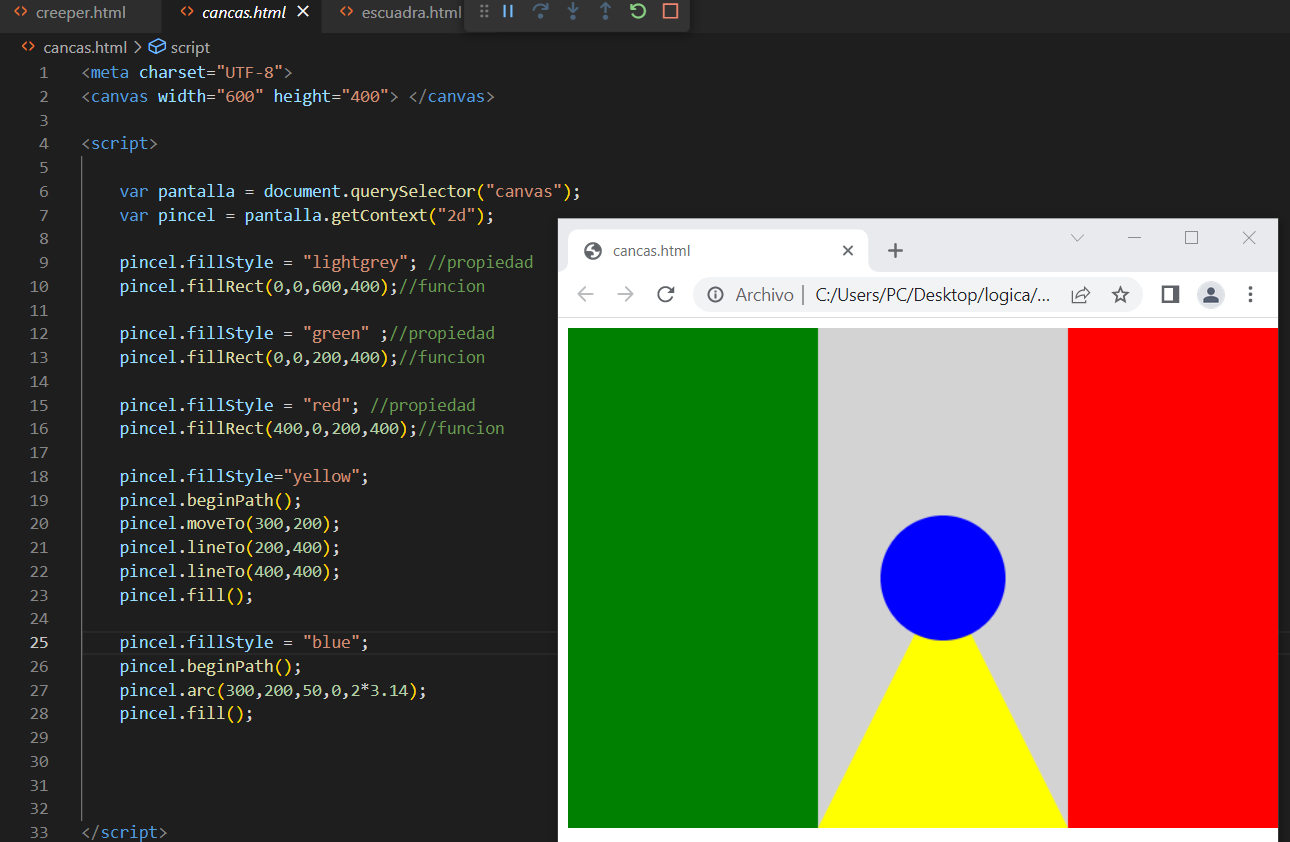Select the cancas.html Chrome browser tab
Viewport: 1290px width, 842px height.
(717, 250)
